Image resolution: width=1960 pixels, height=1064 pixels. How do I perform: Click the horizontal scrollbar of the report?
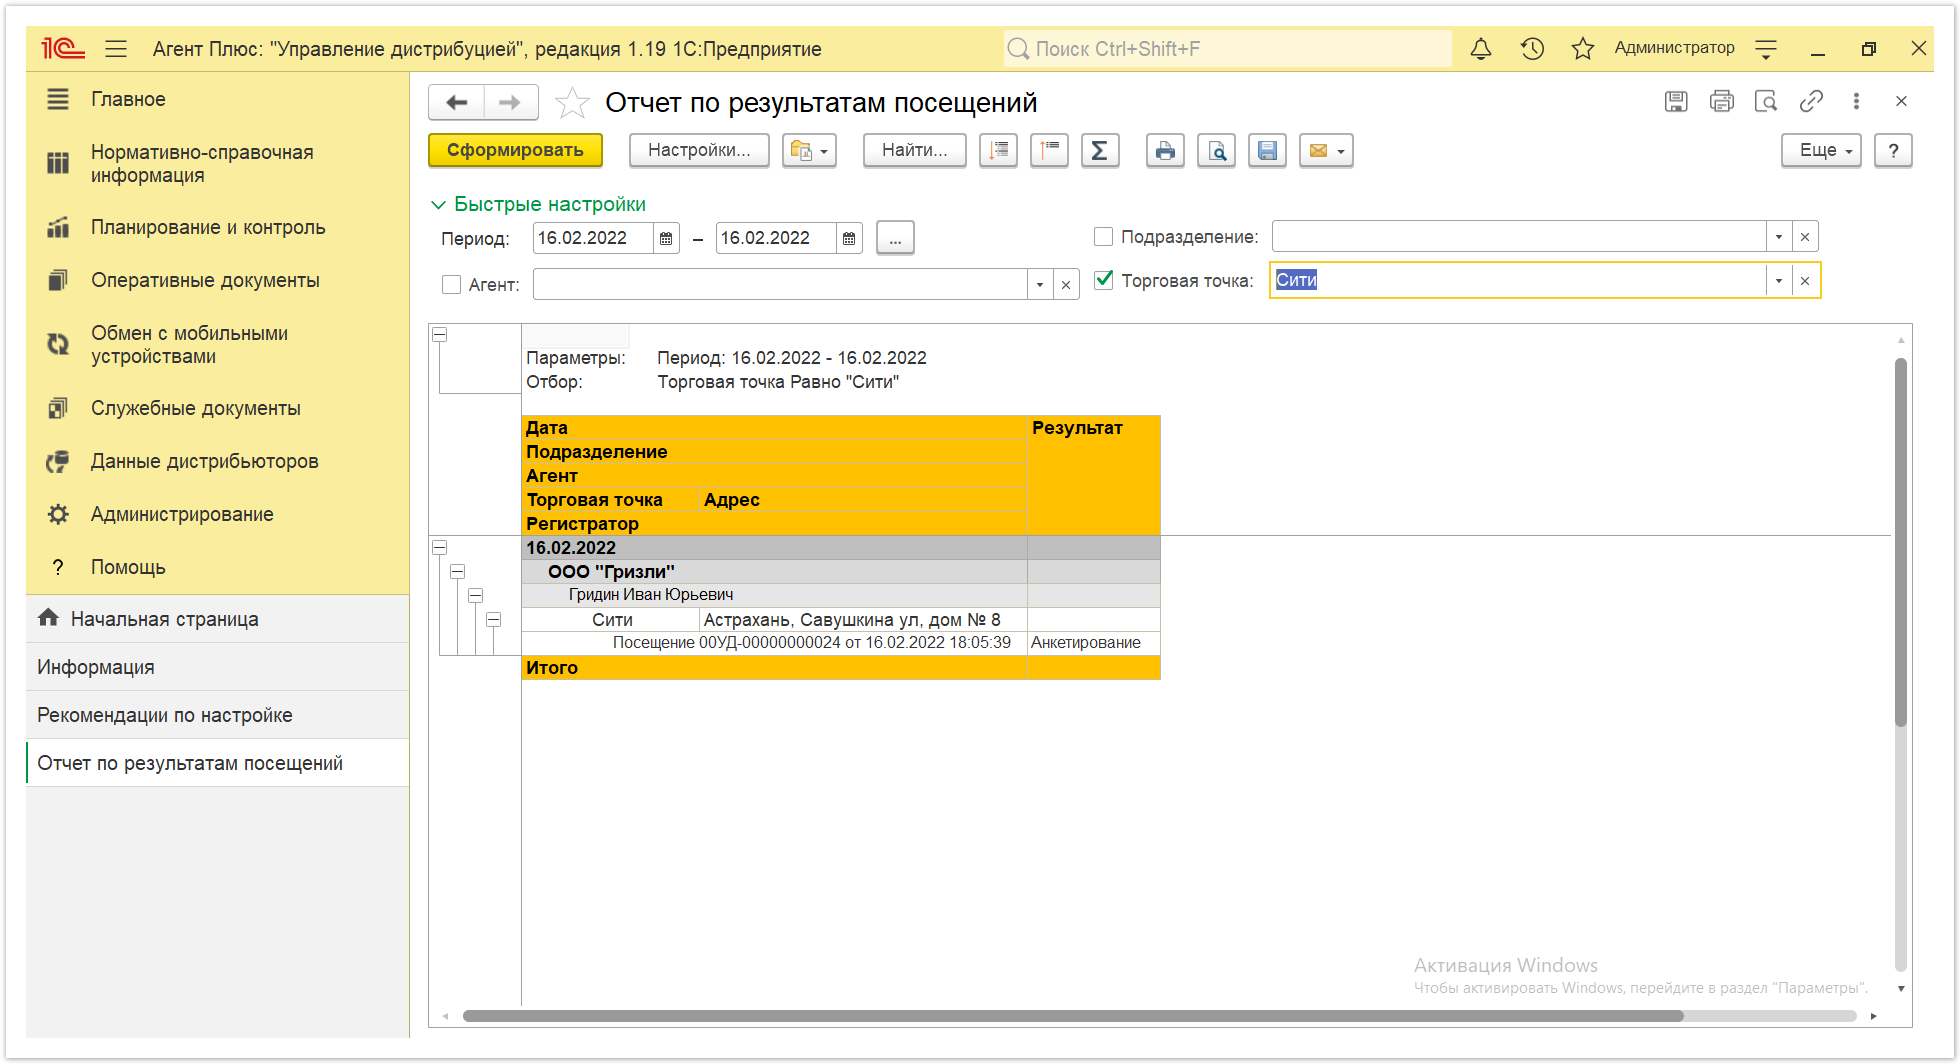click(x=1073, y=1016)
